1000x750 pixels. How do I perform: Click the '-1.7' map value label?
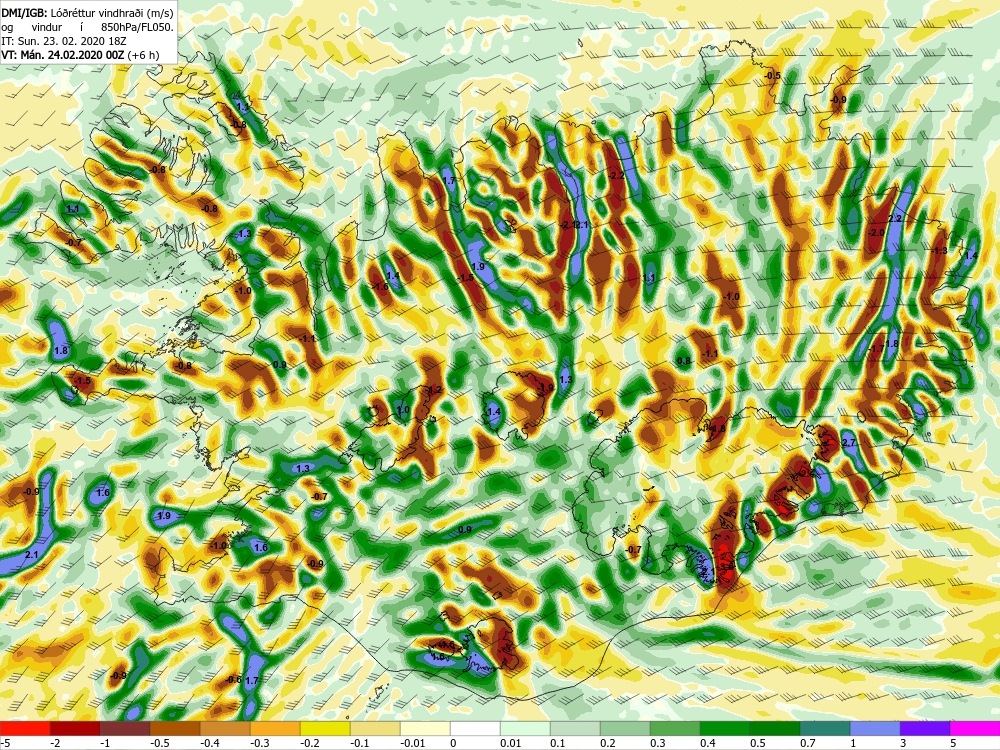pos(878,349)
